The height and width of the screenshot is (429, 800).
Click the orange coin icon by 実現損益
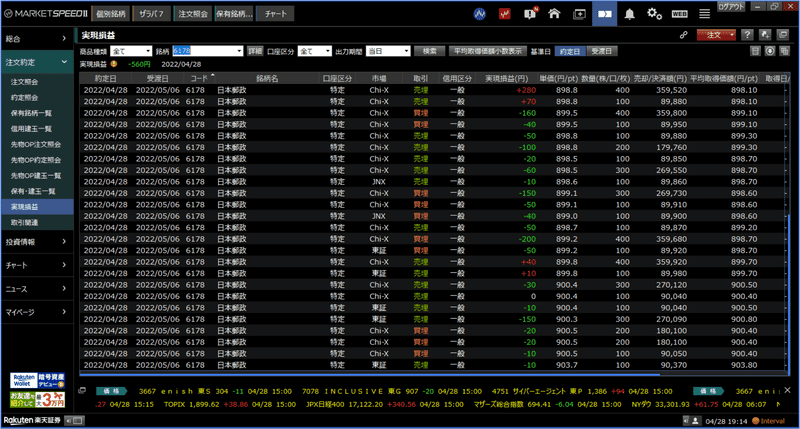pos(114,64)
